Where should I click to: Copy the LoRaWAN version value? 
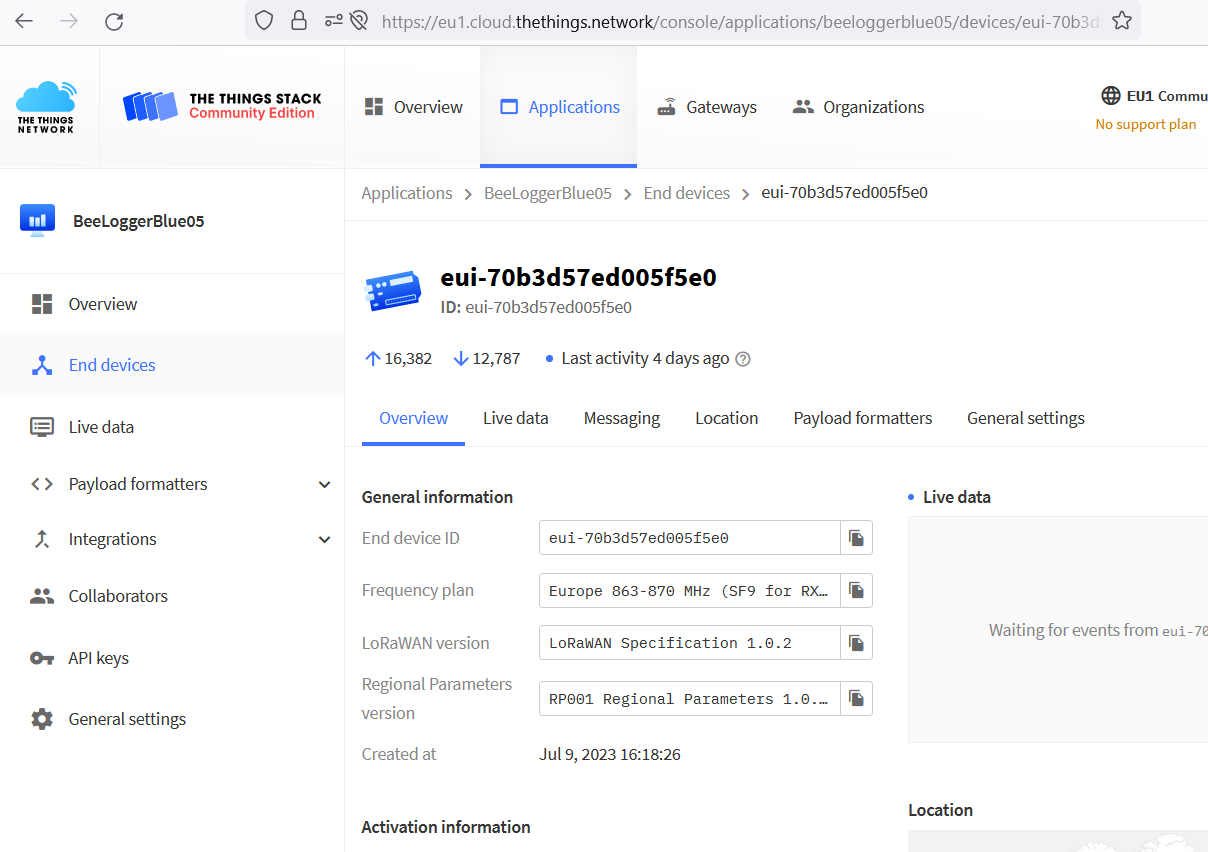click(x=856, y=642)
